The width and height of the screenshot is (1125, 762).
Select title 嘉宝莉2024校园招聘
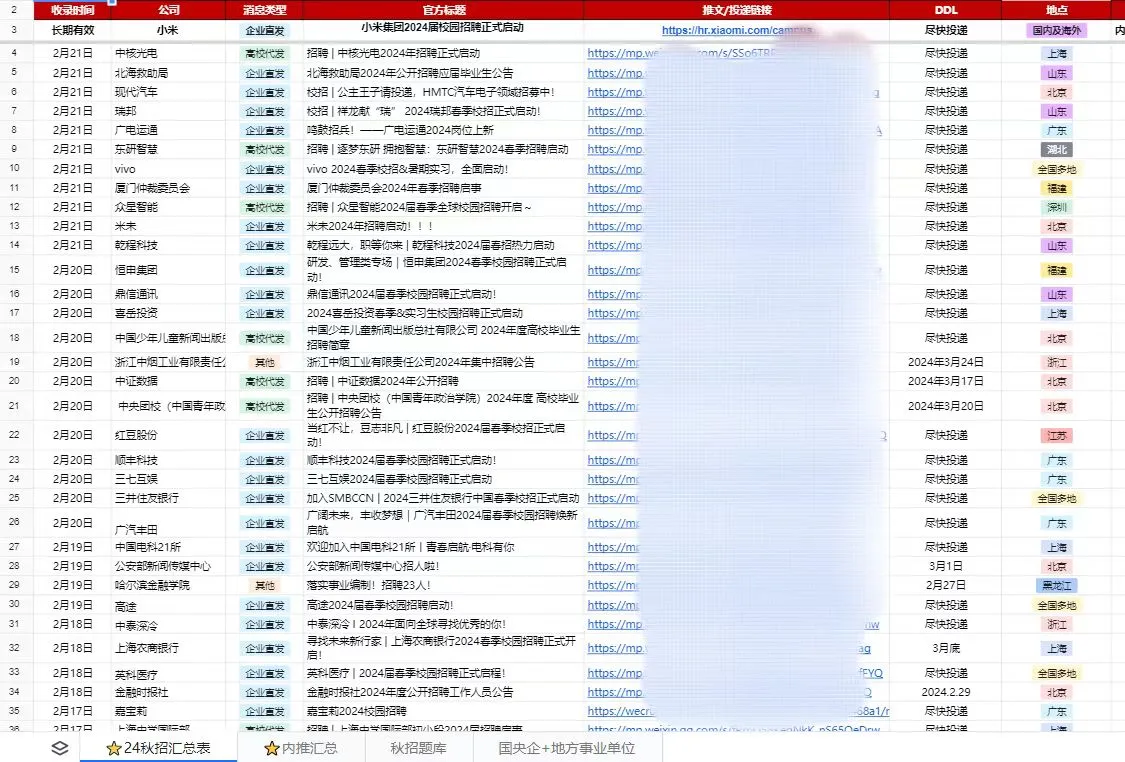[x=357, y=711]
